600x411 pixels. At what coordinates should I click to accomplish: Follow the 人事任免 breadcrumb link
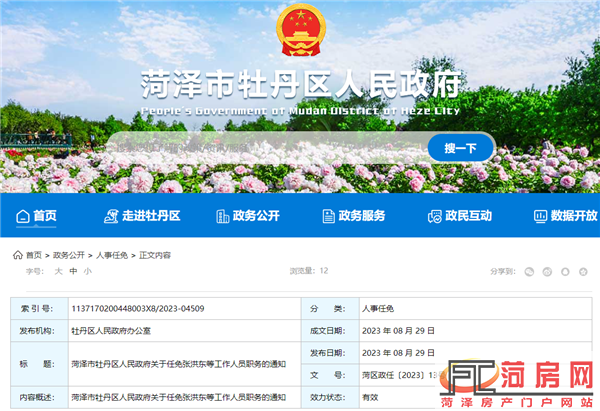pyautogui.click(x=112, y=255)
